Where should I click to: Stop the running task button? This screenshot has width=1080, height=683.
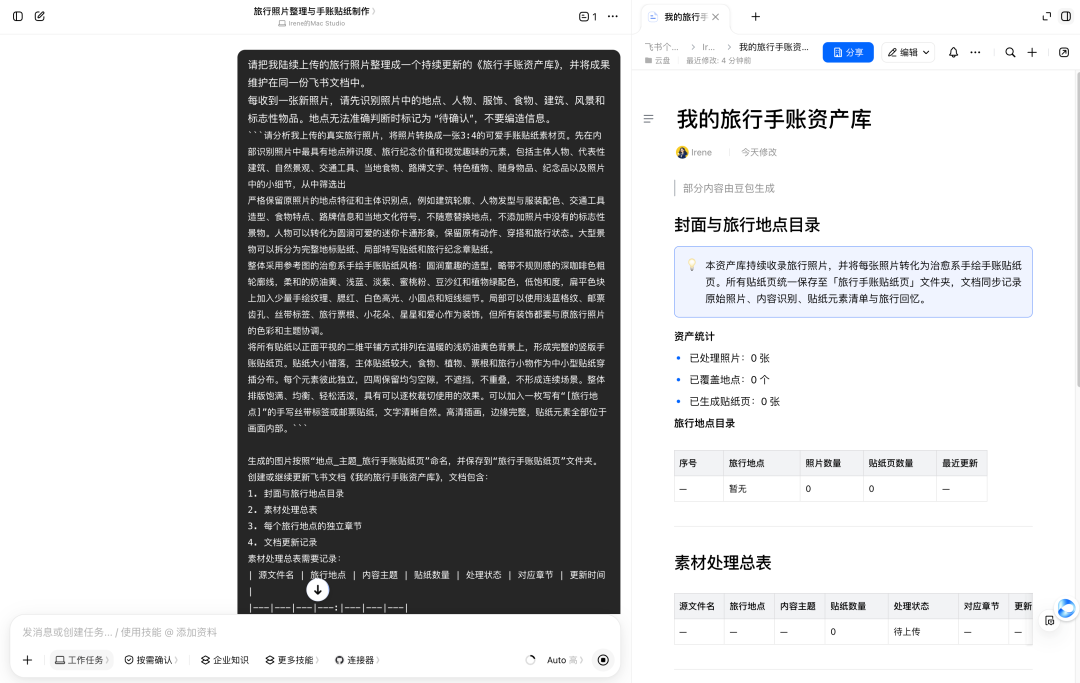point(603,660)
